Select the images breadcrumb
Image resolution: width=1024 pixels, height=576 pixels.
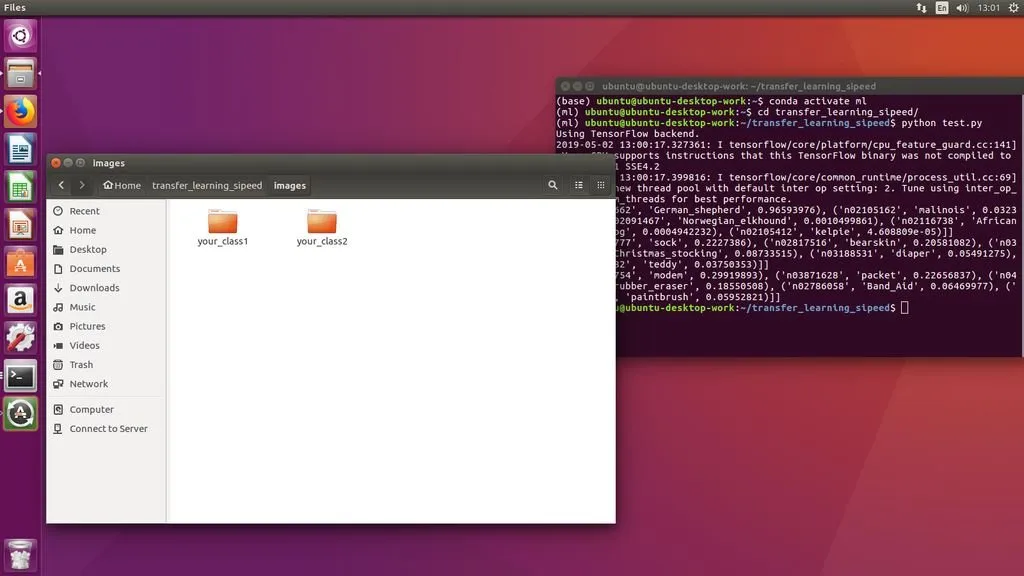coord(290,185)
